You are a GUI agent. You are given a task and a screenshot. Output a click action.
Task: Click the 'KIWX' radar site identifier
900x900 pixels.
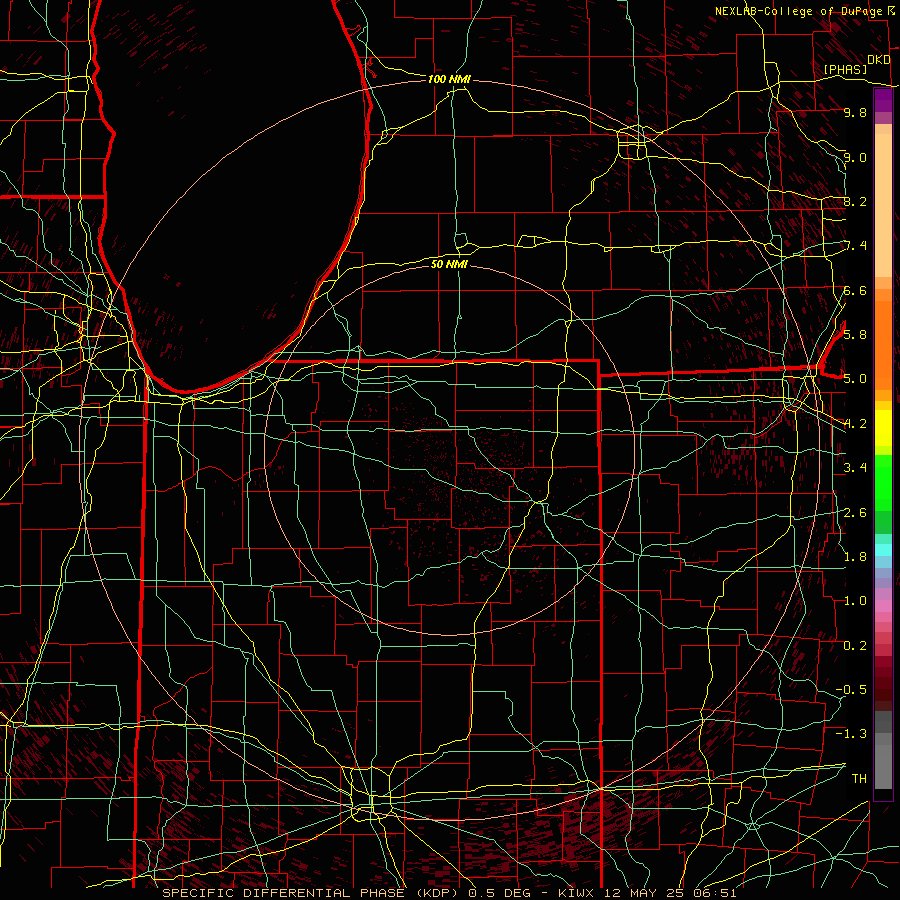pyautogui.click(x=577, y=893)
